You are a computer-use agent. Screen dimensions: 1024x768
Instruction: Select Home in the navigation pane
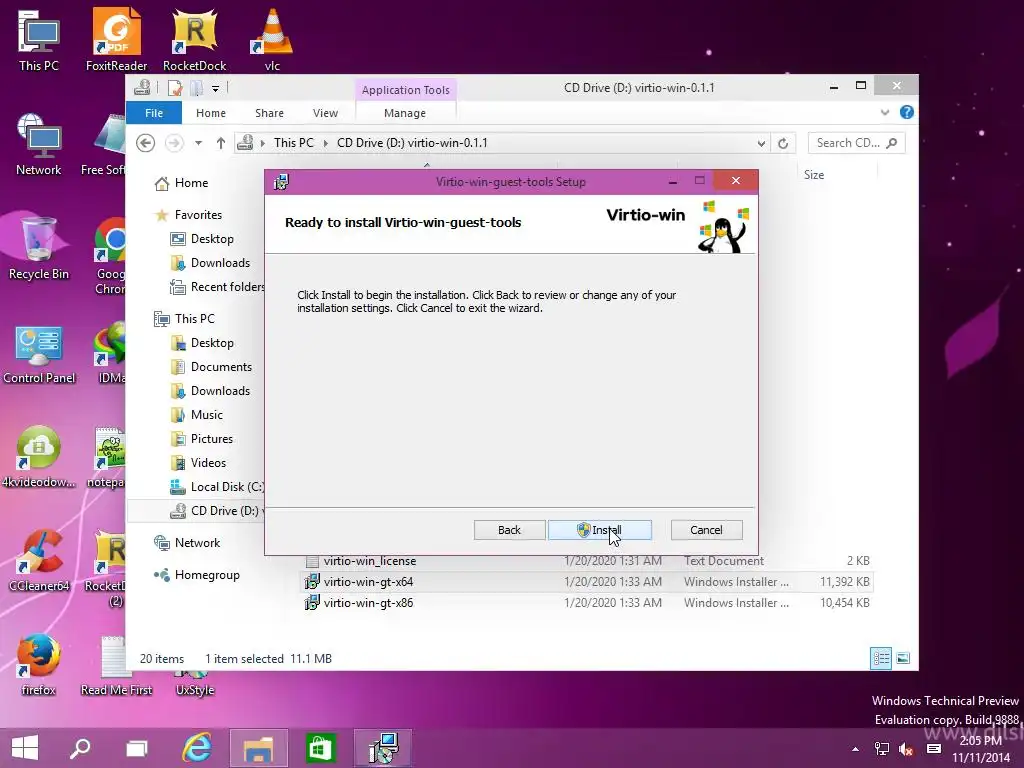pos(191,183)
